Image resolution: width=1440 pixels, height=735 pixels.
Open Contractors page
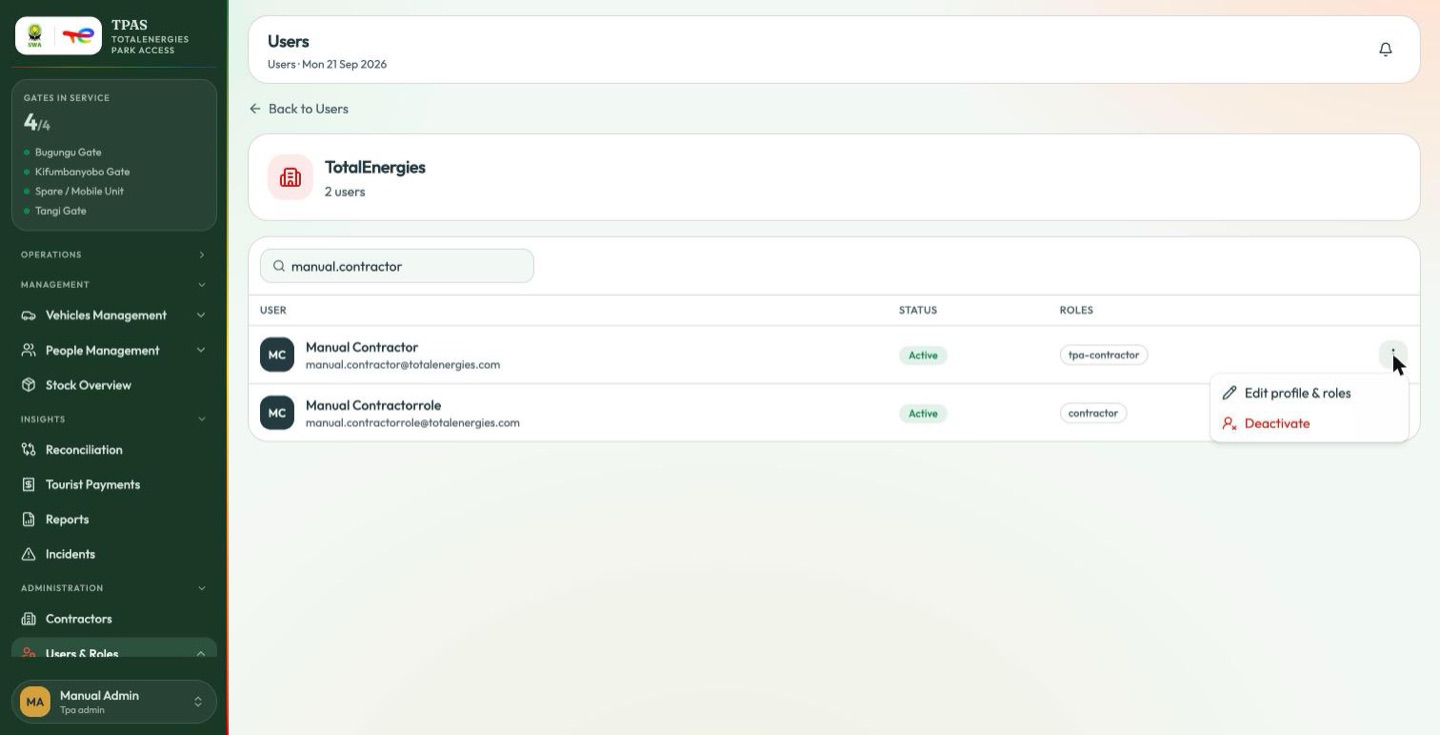tap(114, 619)
